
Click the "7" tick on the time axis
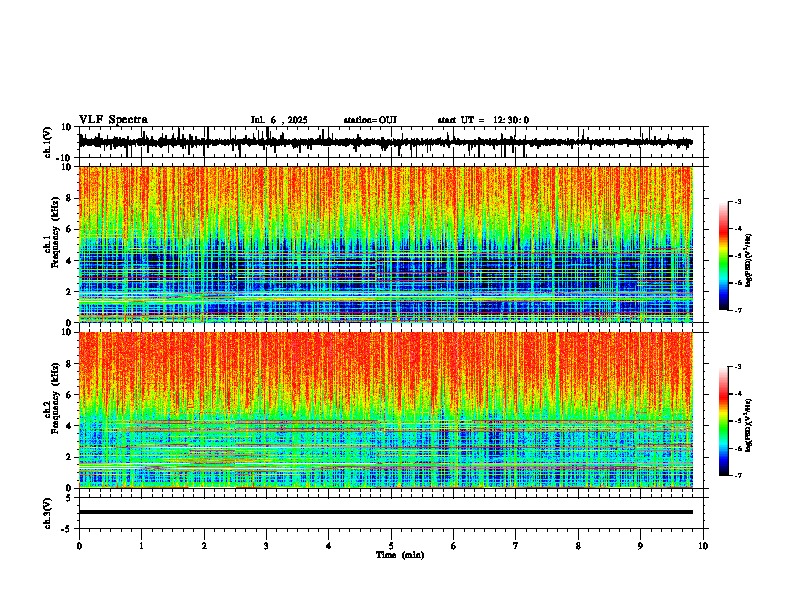(x=516, y=546)
